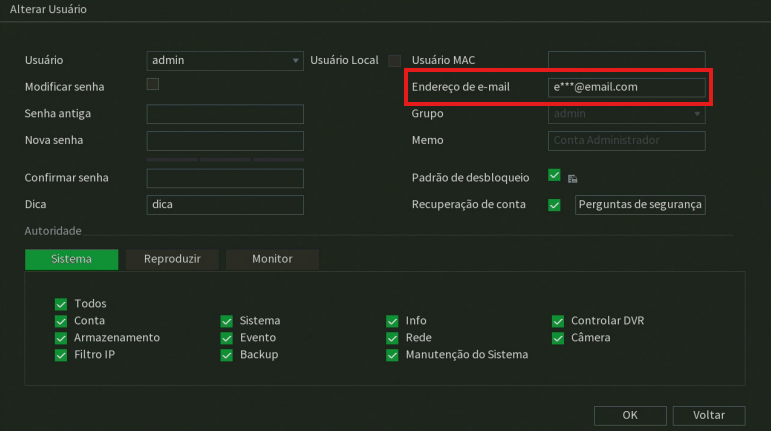
Task: Uncheck the Evento permission checkbox
Action: click(x=227, y=338)
